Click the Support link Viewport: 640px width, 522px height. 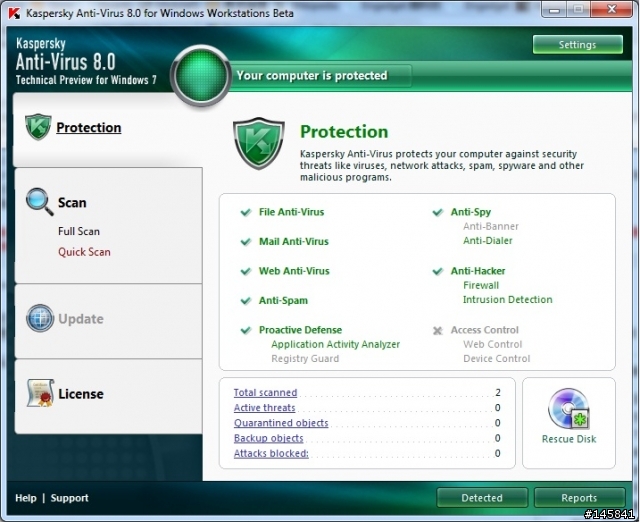[69, 498]
